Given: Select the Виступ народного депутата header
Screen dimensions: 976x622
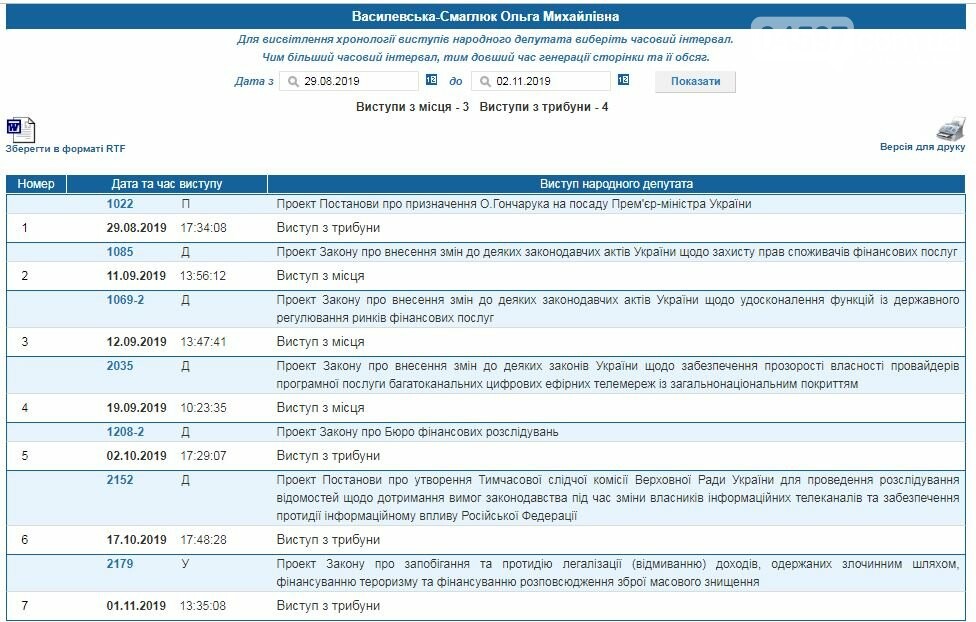Looking at the screenshot, I should [x=616, y=184].
